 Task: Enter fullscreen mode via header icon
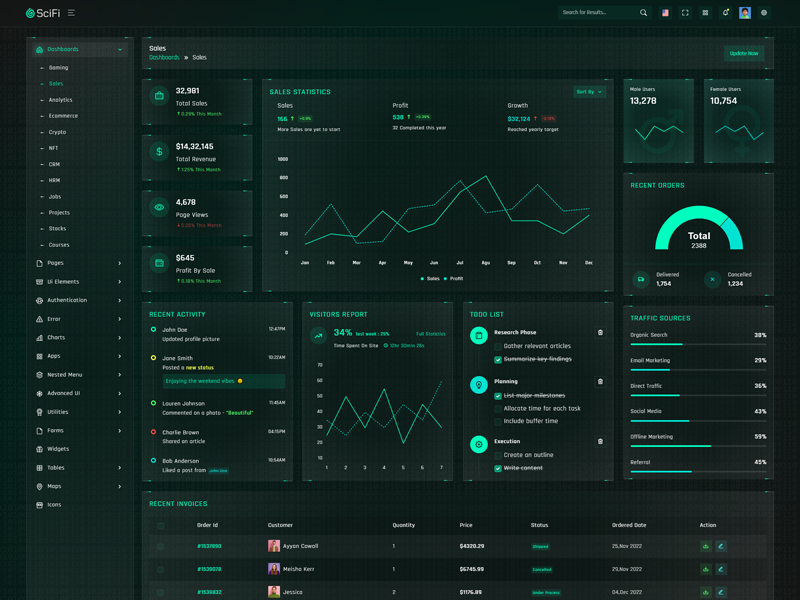[x=685, y=13]
